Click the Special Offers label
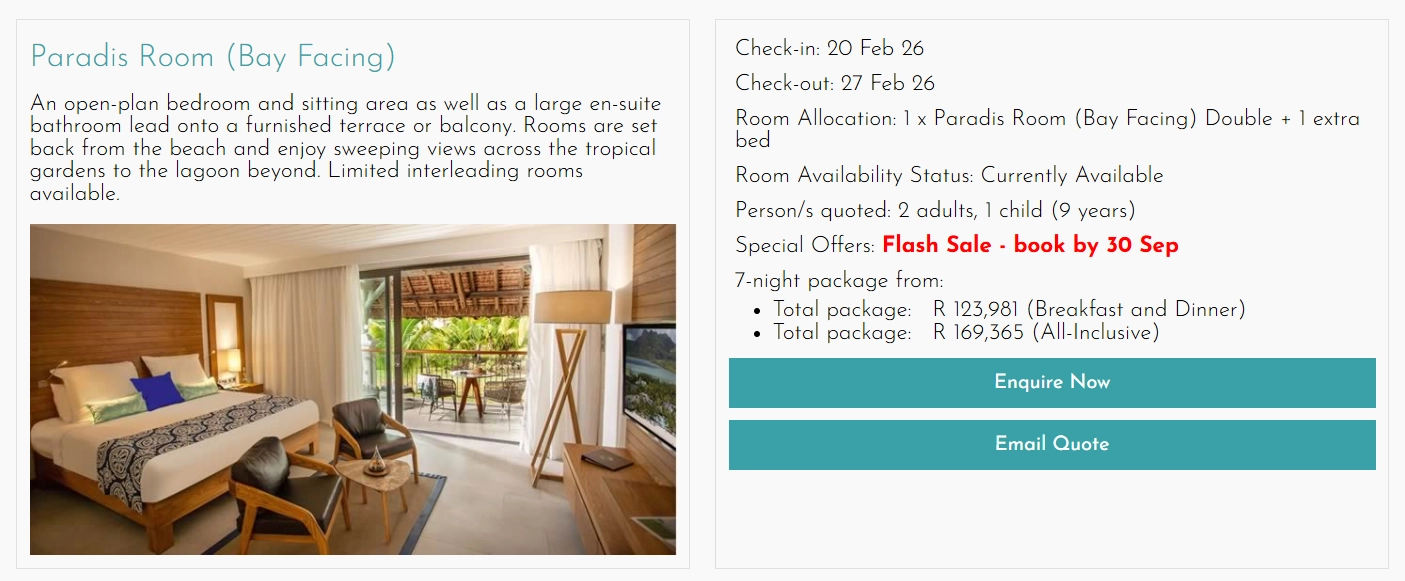1405x581 pixels. (800, 245)
